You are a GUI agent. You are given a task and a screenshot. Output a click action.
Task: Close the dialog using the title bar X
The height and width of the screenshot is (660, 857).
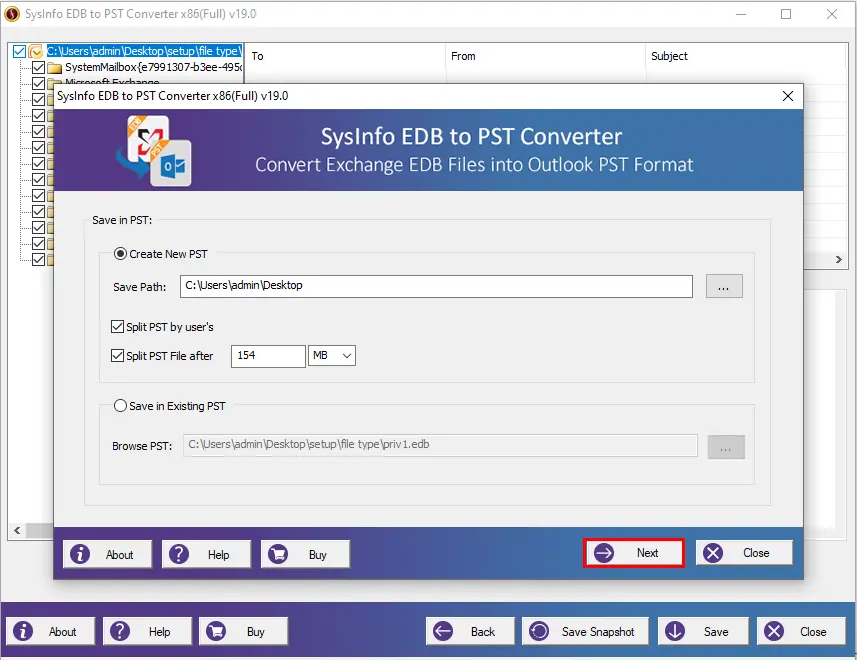tap(788, 96)
